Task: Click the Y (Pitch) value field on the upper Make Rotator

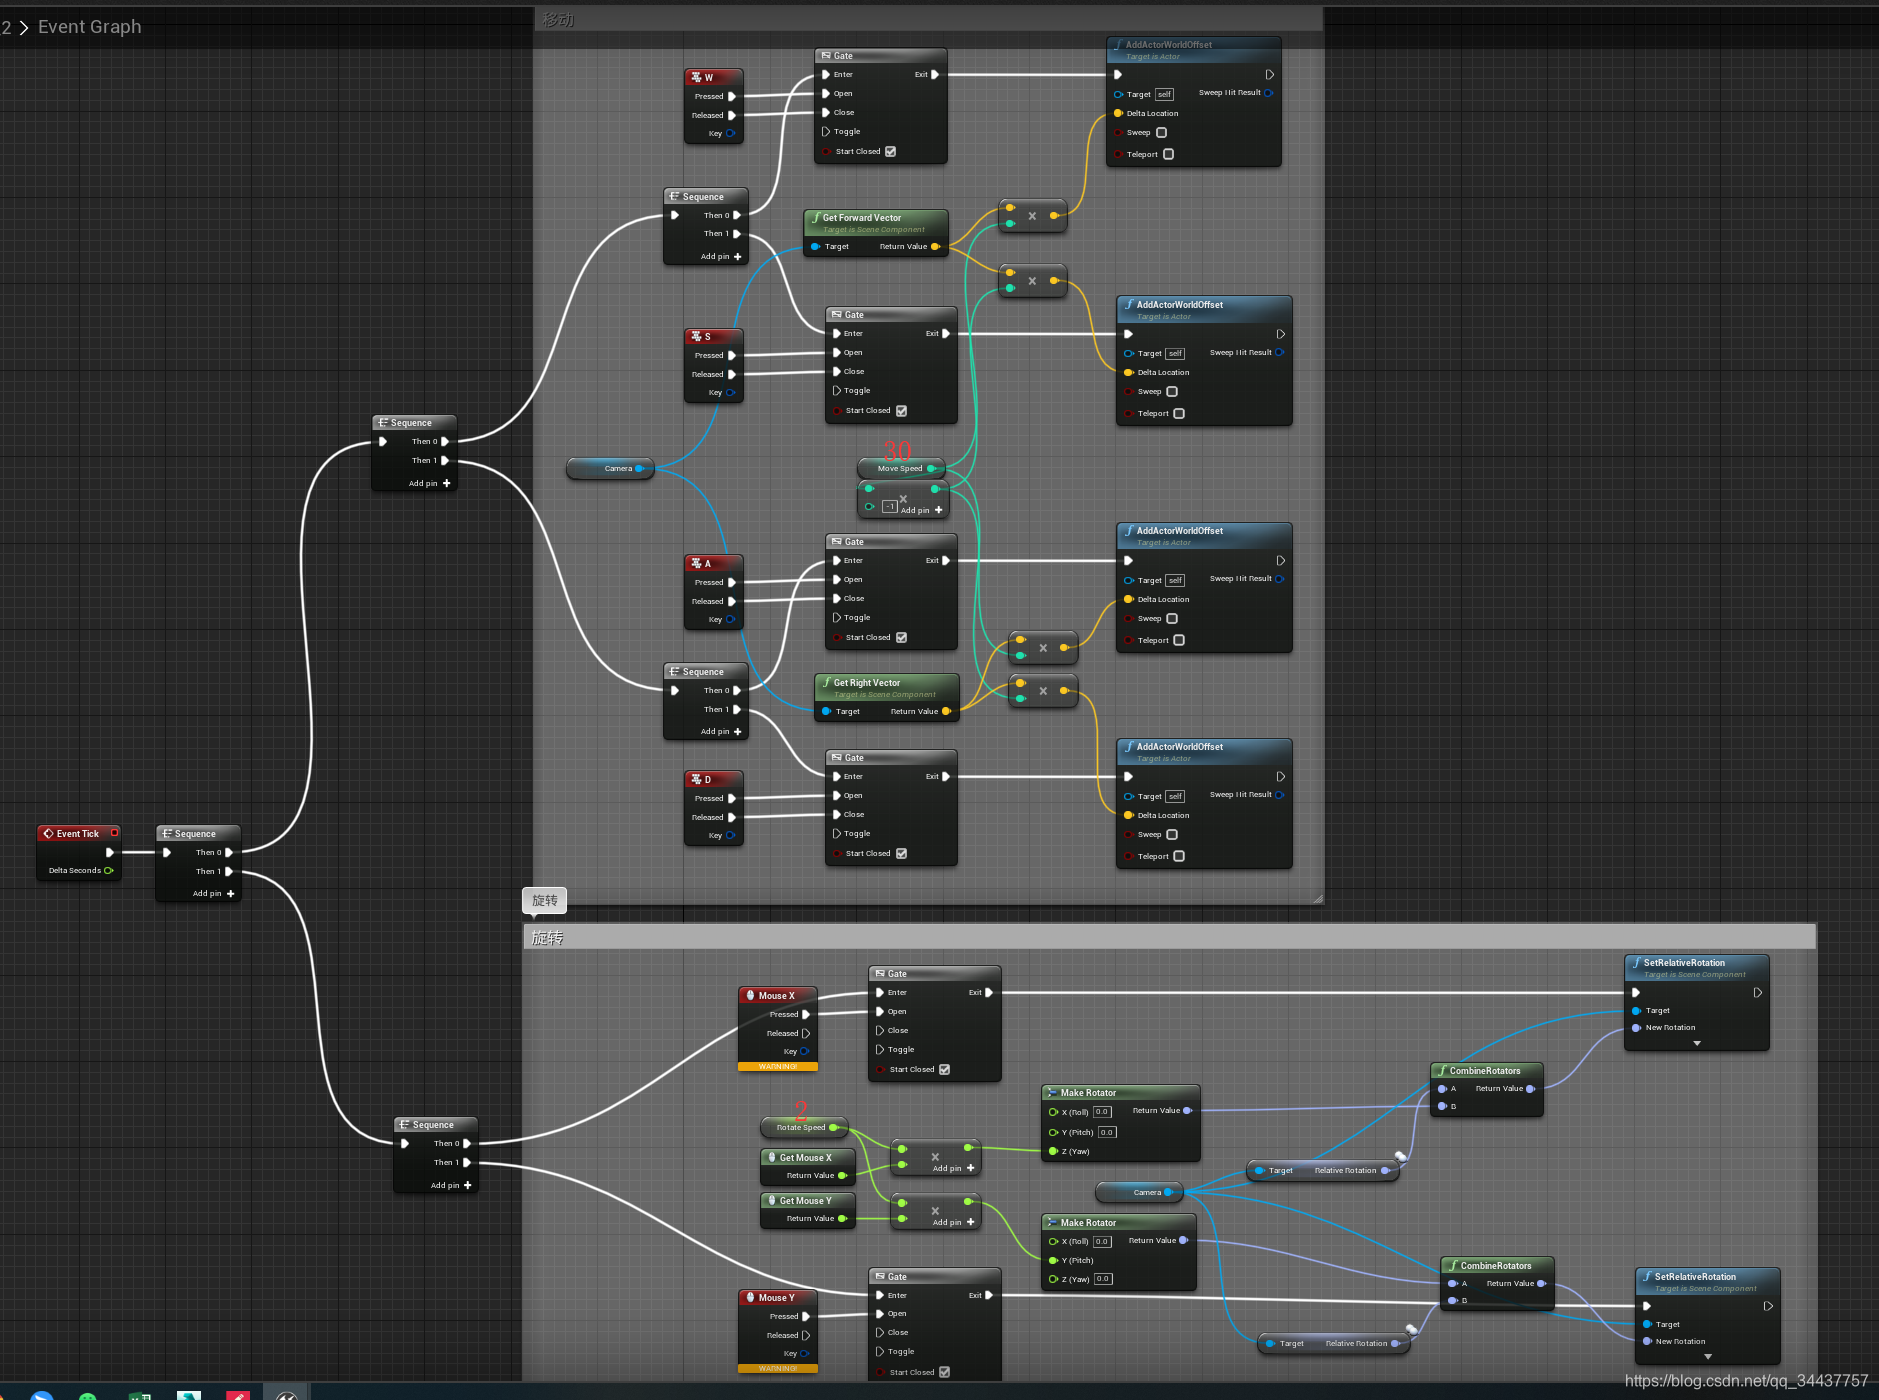Action: tap(1106, 1132)
